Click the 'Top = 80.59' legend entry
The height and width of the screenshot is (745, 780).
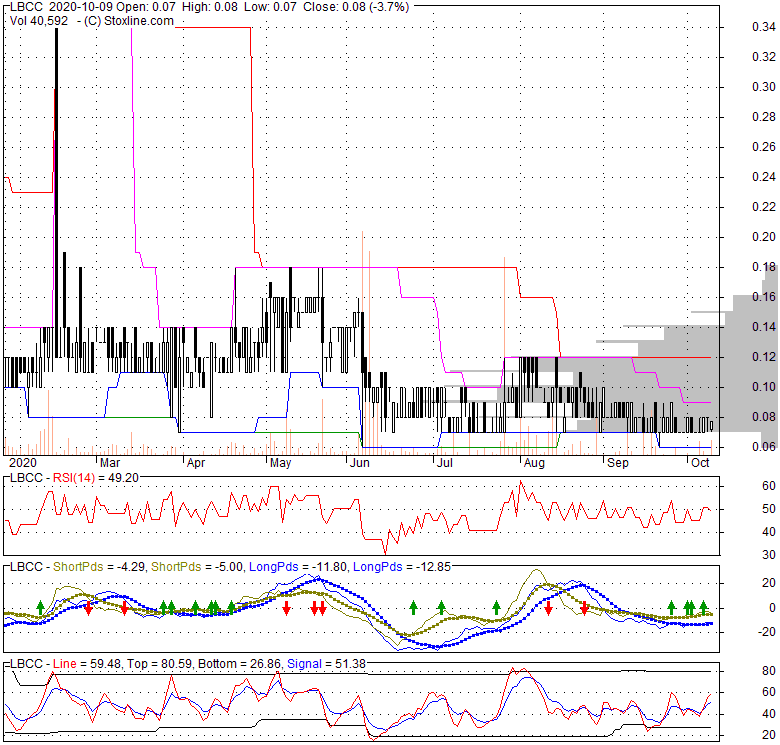[160, 664]
